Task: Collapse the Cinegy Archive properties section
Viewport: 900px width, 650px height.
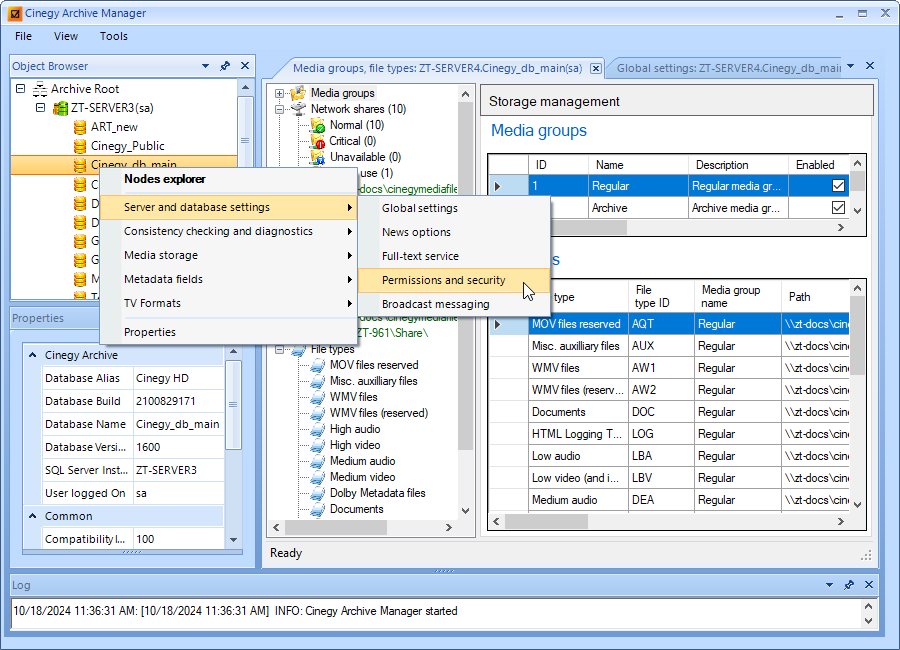Action: (x=33, y=355)
